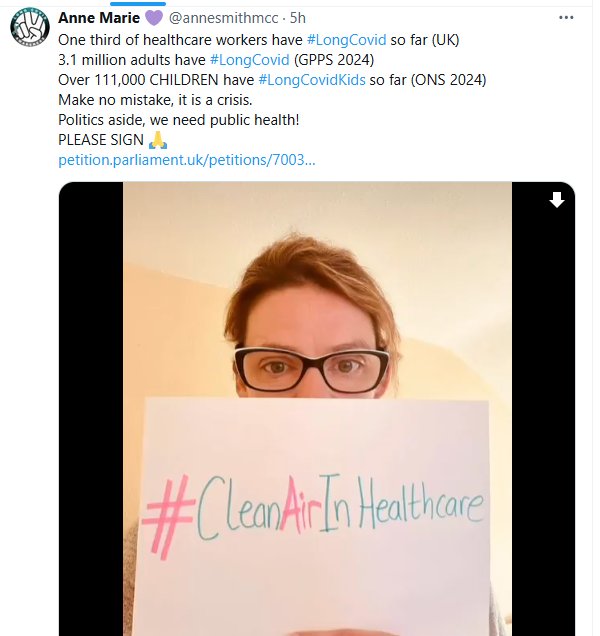Viewport: 600px width, 636px height.
Task: Click the left black bar of the video
Action: 91,409
